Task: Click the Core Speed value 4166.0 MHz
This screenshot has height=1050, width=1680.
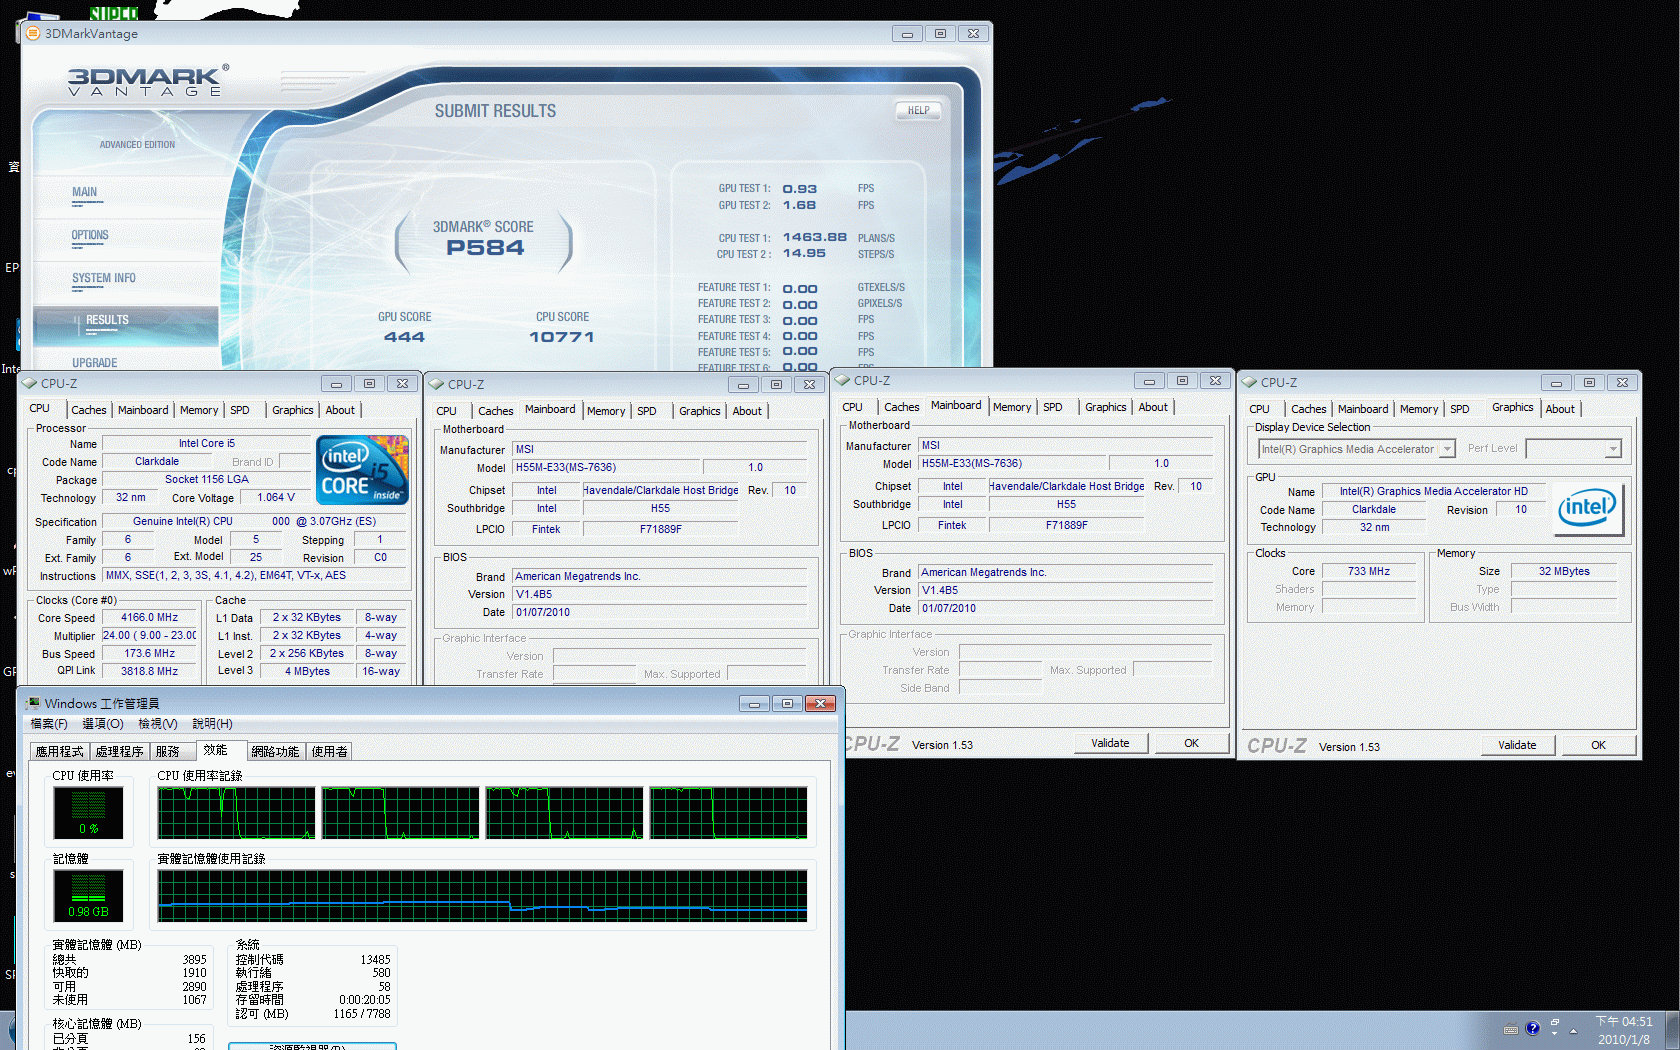Action: pos(149,617)
